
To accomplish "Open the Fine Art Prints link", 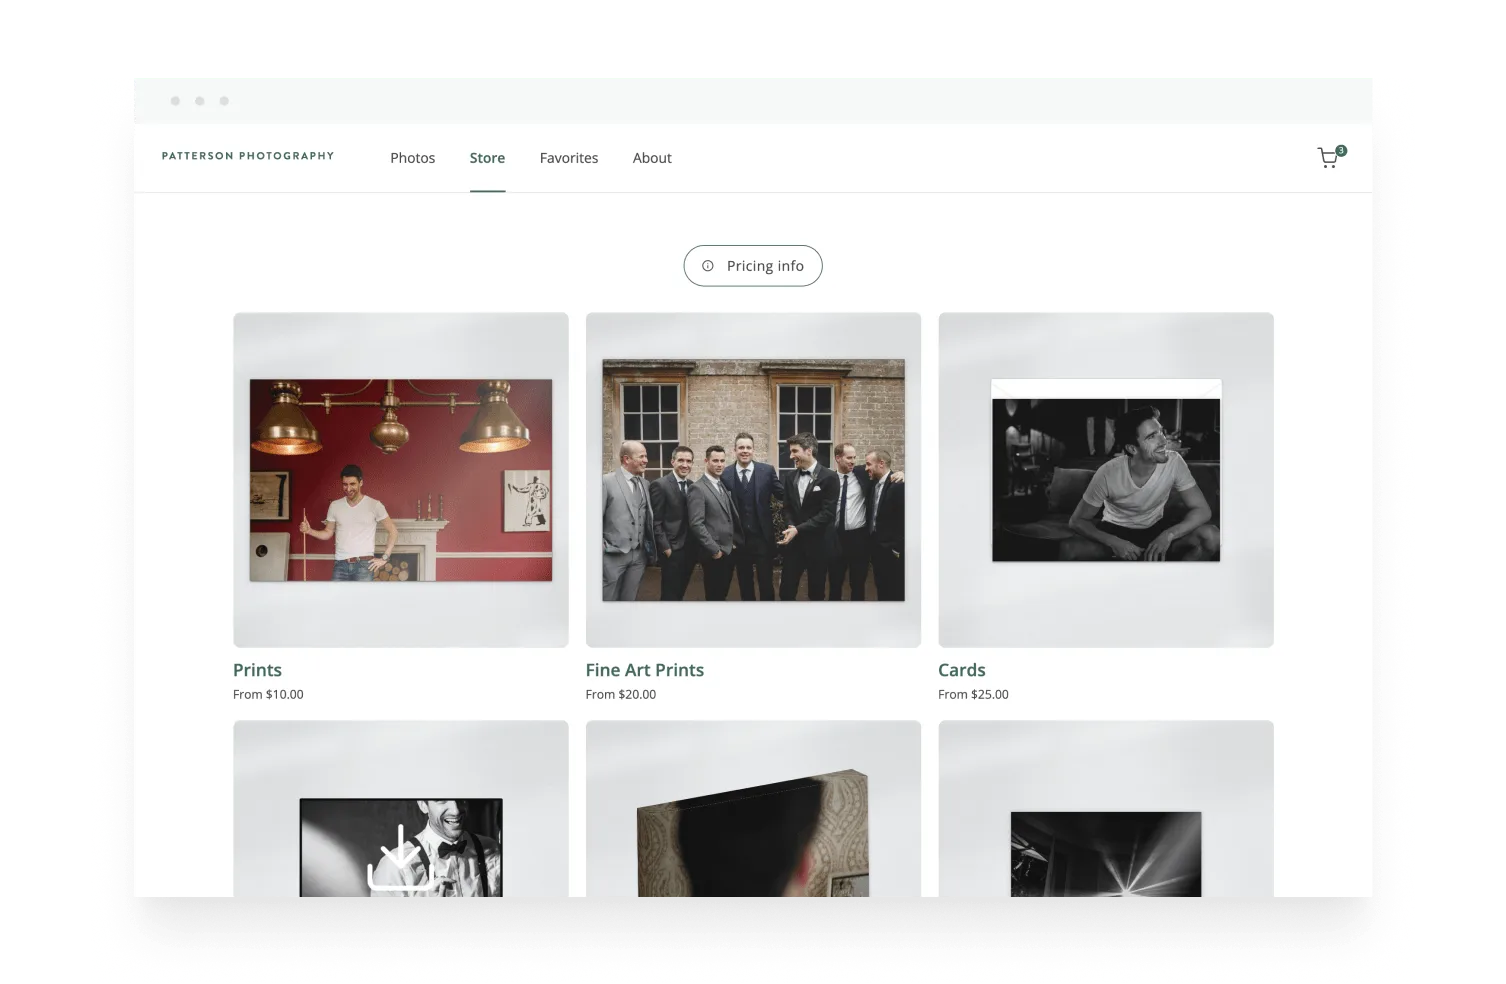I will point(644,670).
